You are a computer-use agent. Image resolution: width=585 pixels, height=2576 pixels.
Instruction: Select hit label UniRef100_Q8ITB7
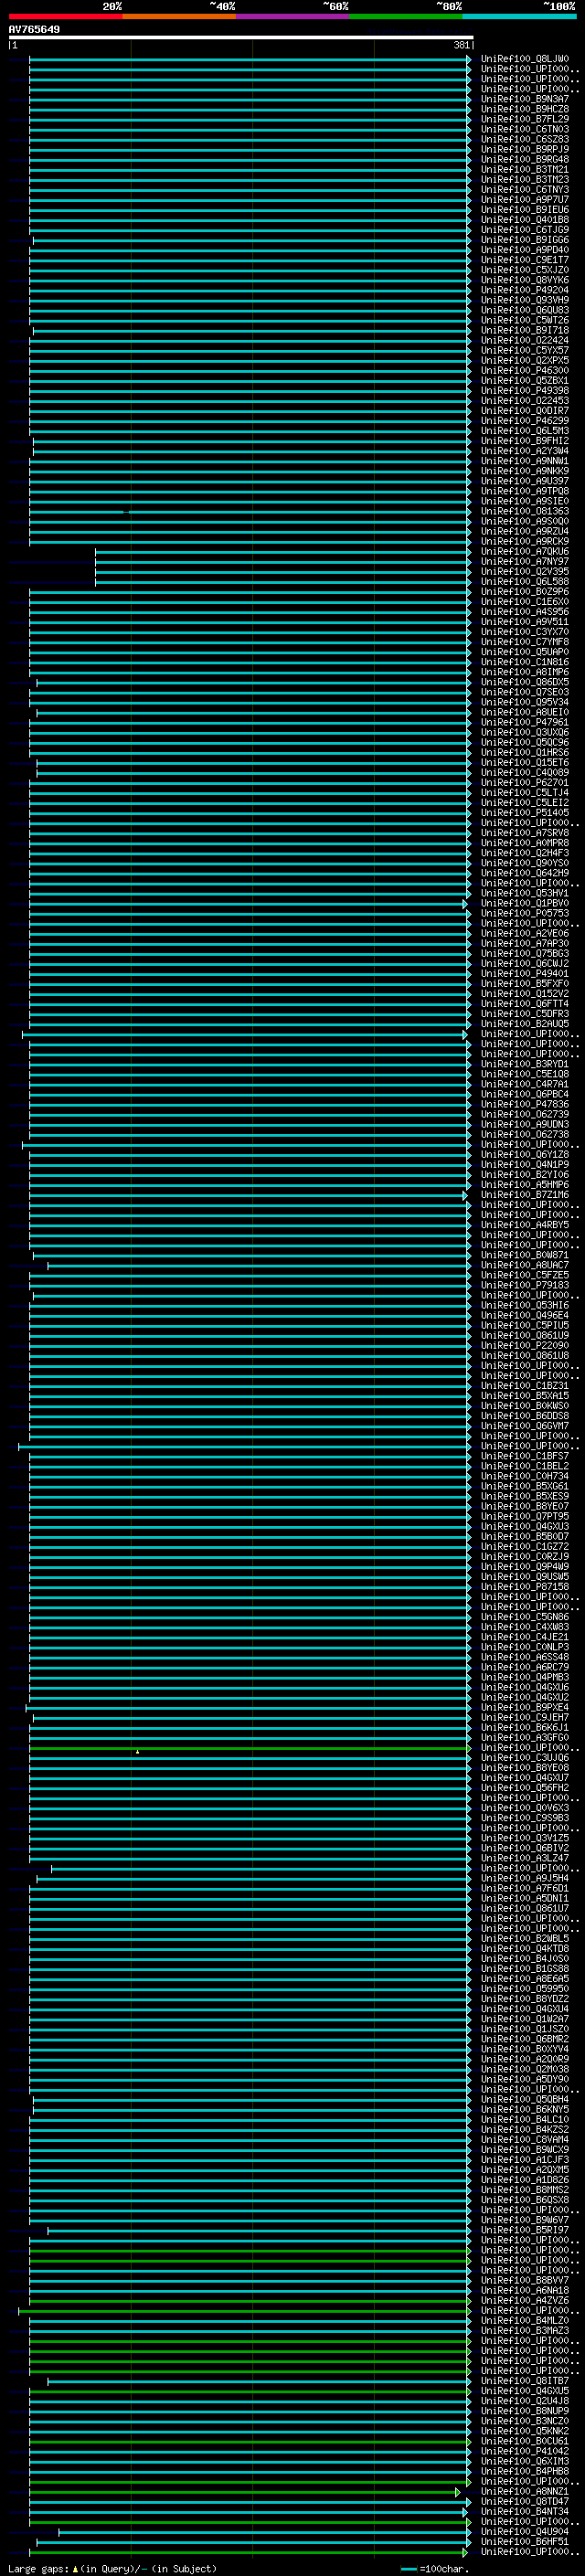click(x=524, y=2381)
